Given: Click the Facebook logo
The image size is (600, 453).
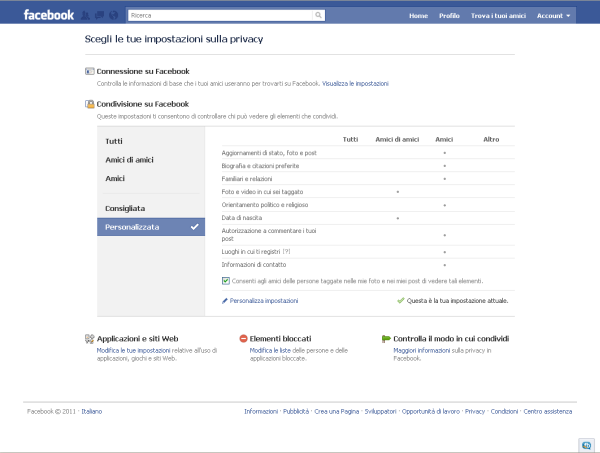Looking at the screenshot, I should pyautogui.click(x=49, y=15).
